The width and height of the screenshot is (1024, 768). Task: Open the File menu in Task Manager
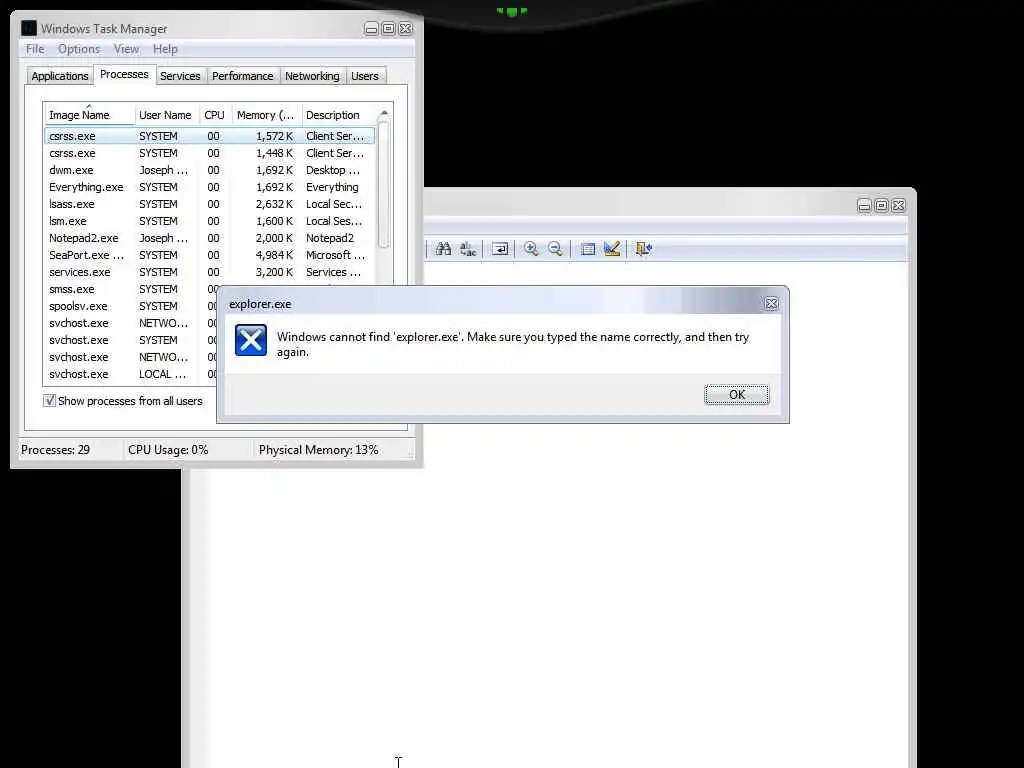[35, 49]
